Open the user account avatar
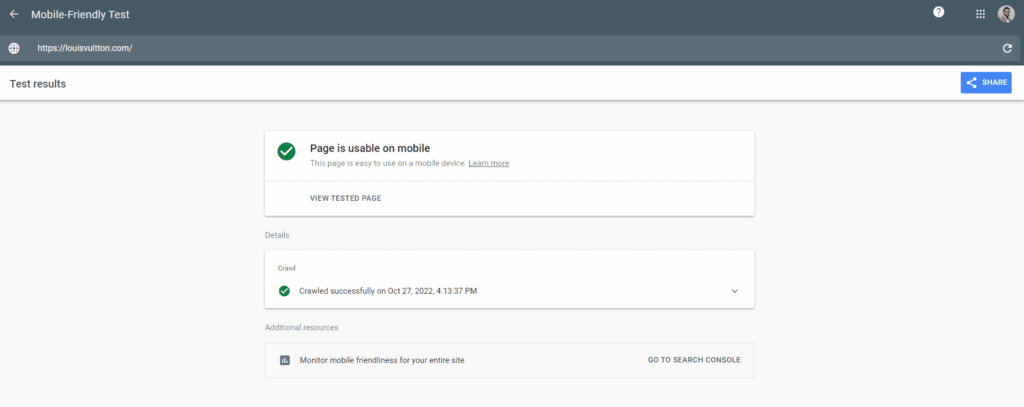This screenshot has width=1024, height=407. (x=1006, y=14)
